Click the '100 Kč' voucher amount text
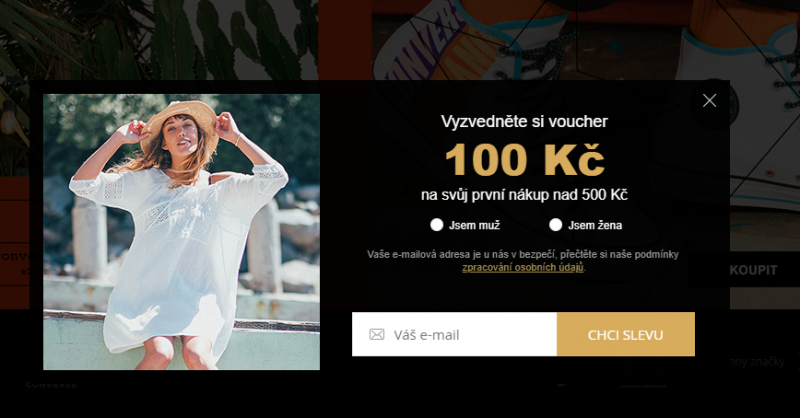Image resolution: width=800 pixels, height=418 pixels. pyautogui.click(x=525, y=160)
